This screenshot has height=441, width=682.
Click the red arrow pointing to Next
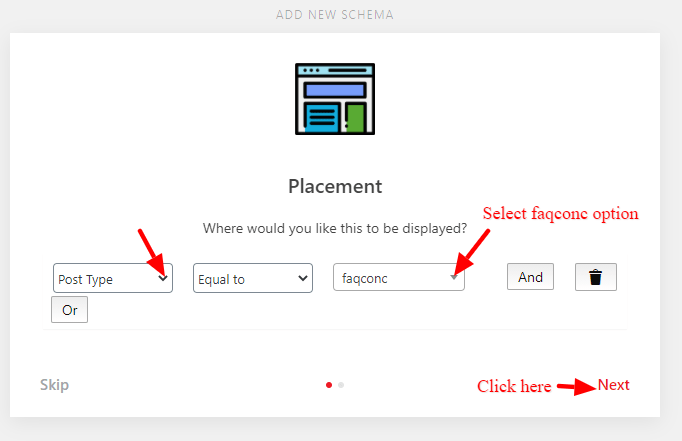576,386
